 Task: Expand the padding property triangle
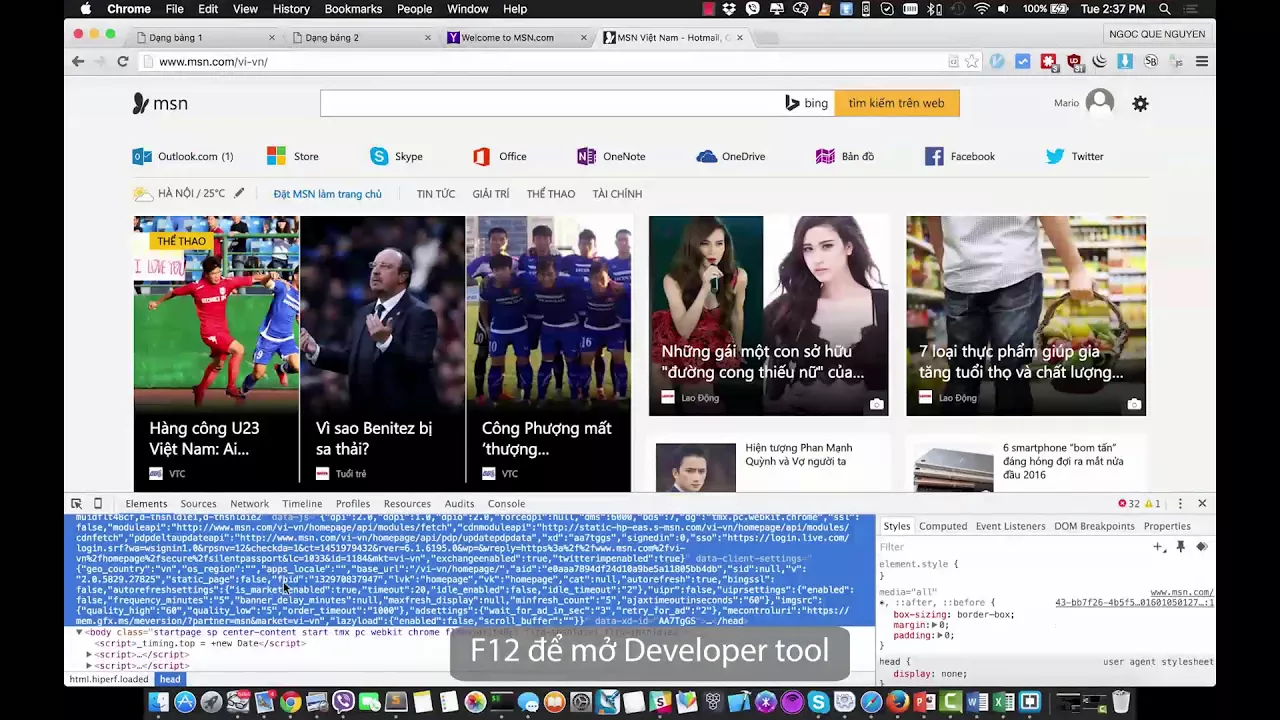click(x=938, y=635)
